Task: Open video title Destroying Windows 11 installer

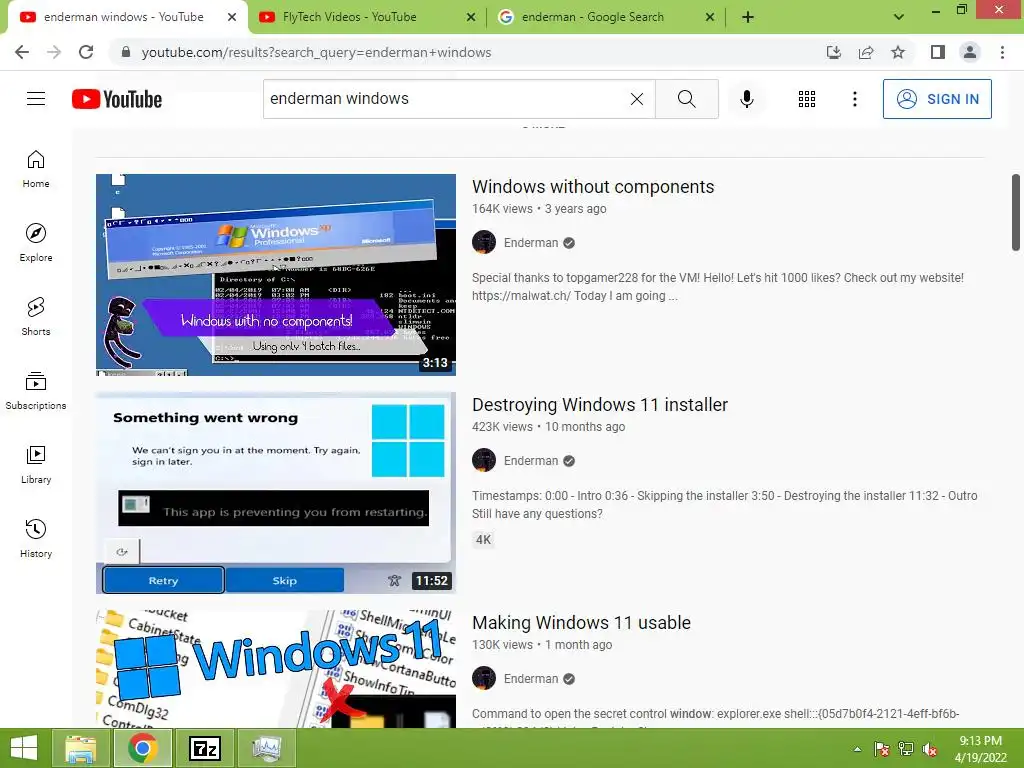Action: tap(600, 405)
